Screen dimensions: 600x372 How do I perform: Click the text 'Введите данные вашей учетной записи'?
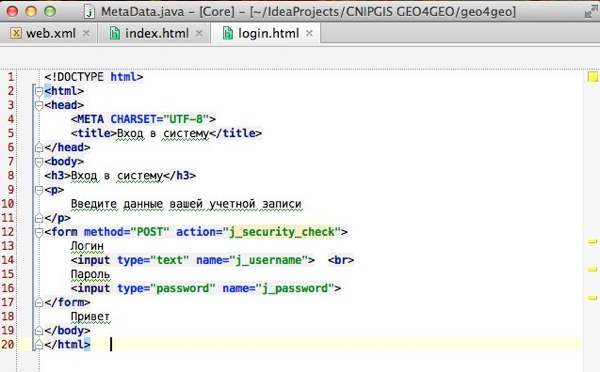pos(186,204)
